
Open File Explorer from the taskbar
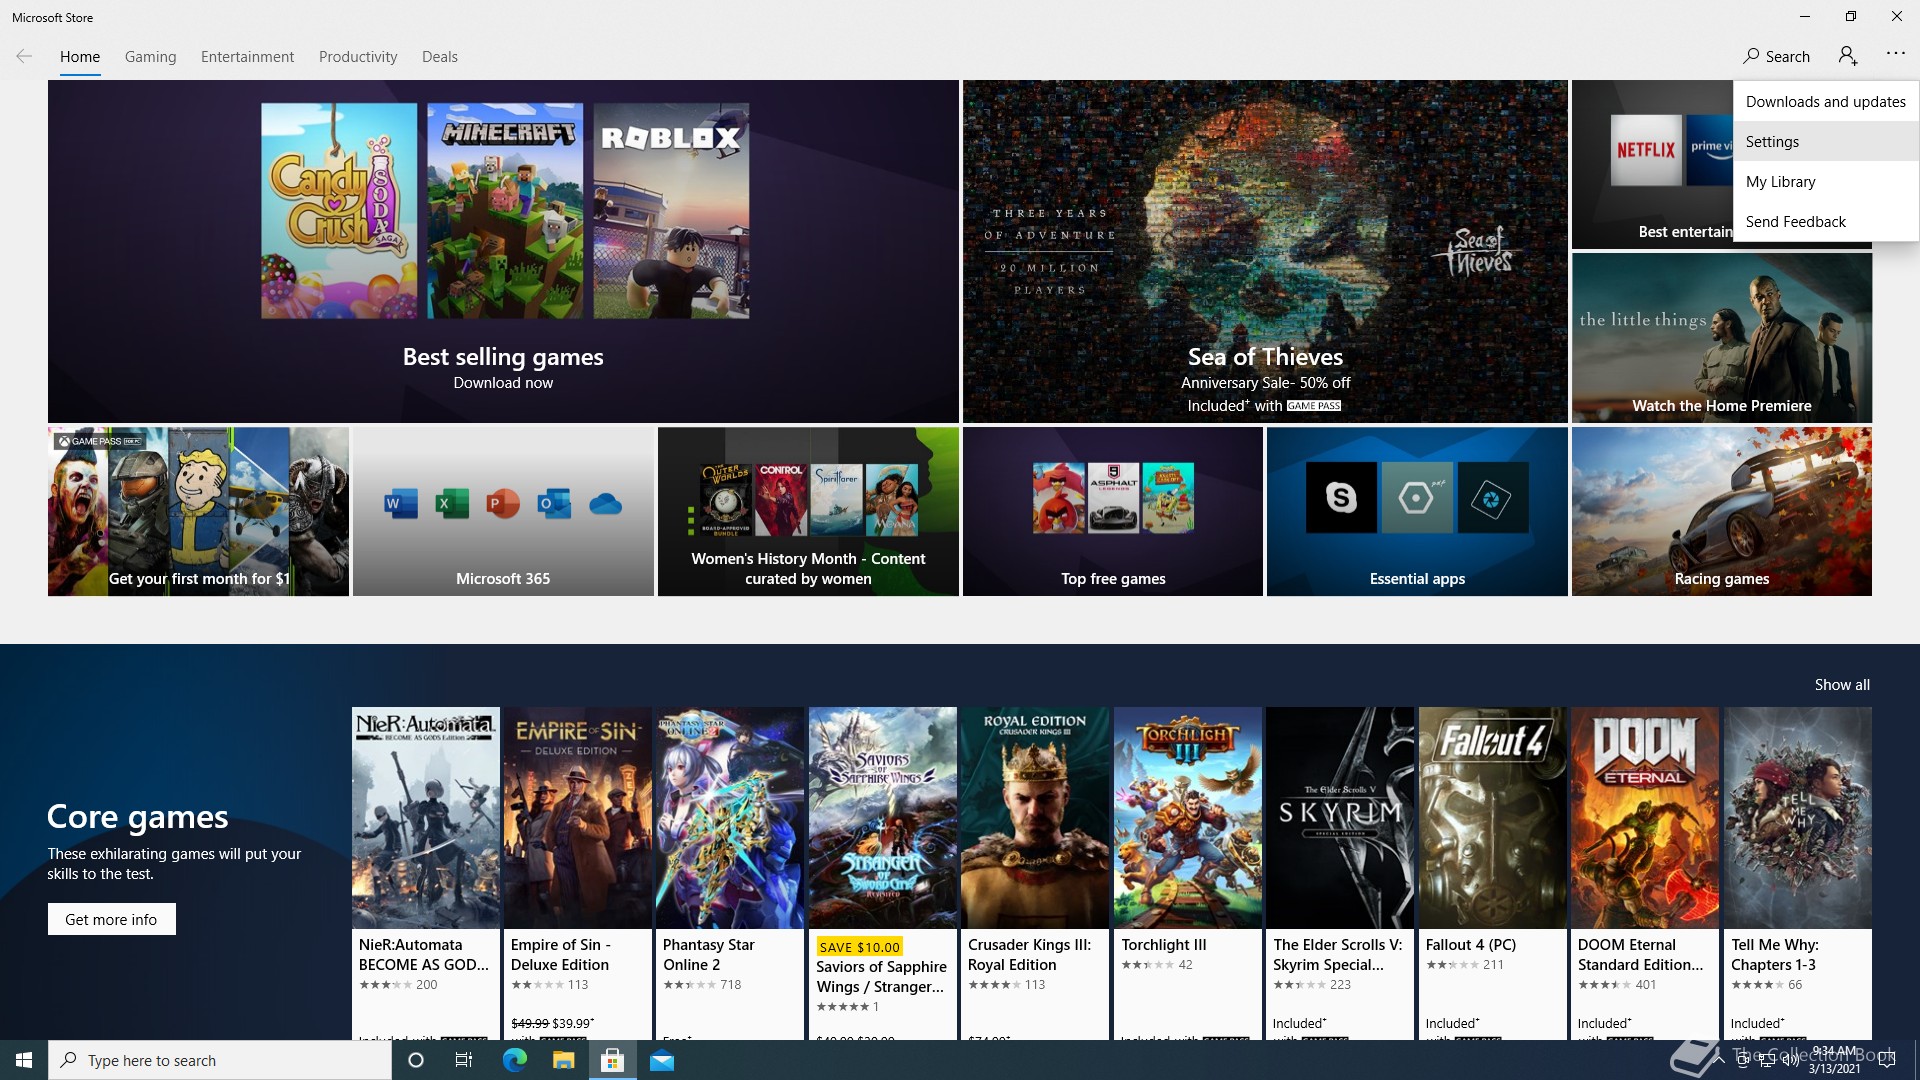pyautogui.click(x=563, y=1060)
